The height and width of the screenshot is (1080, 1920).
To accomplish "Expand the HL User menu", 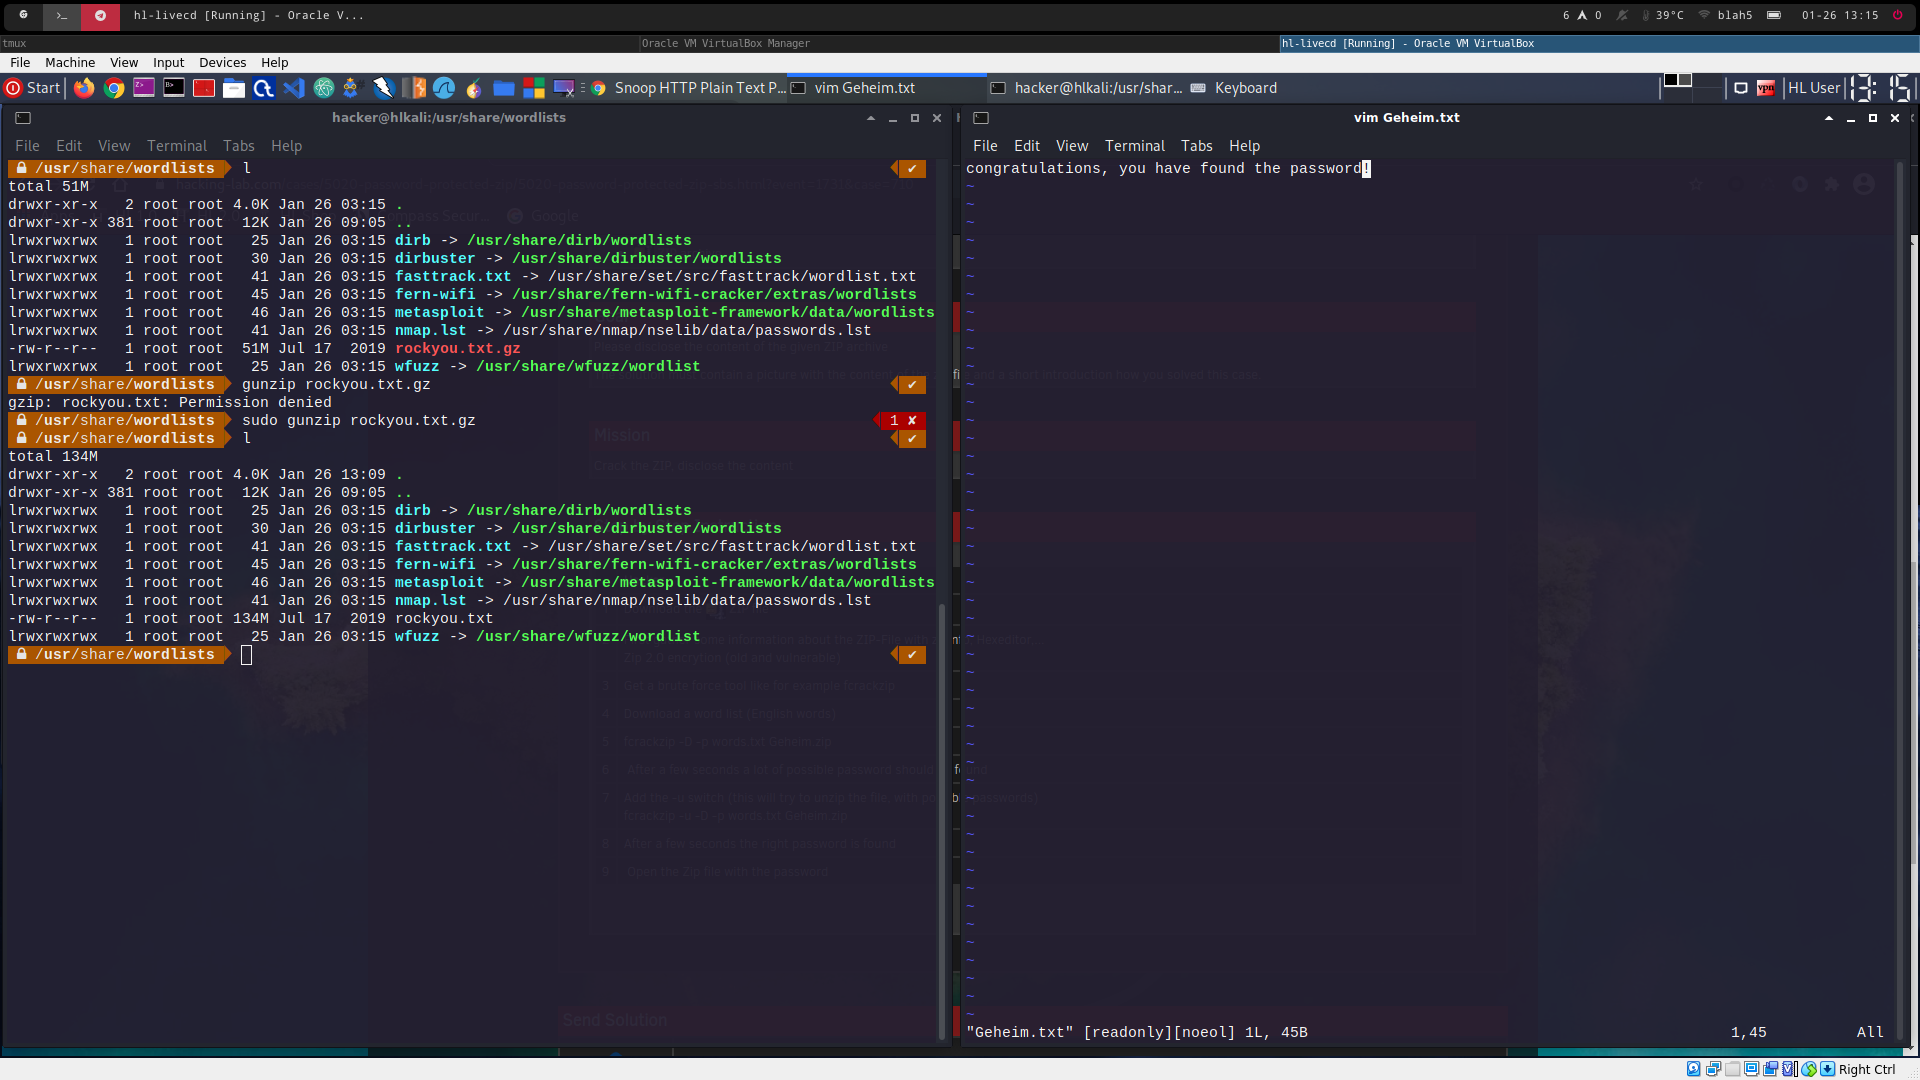I will [x=1813, y=88].
